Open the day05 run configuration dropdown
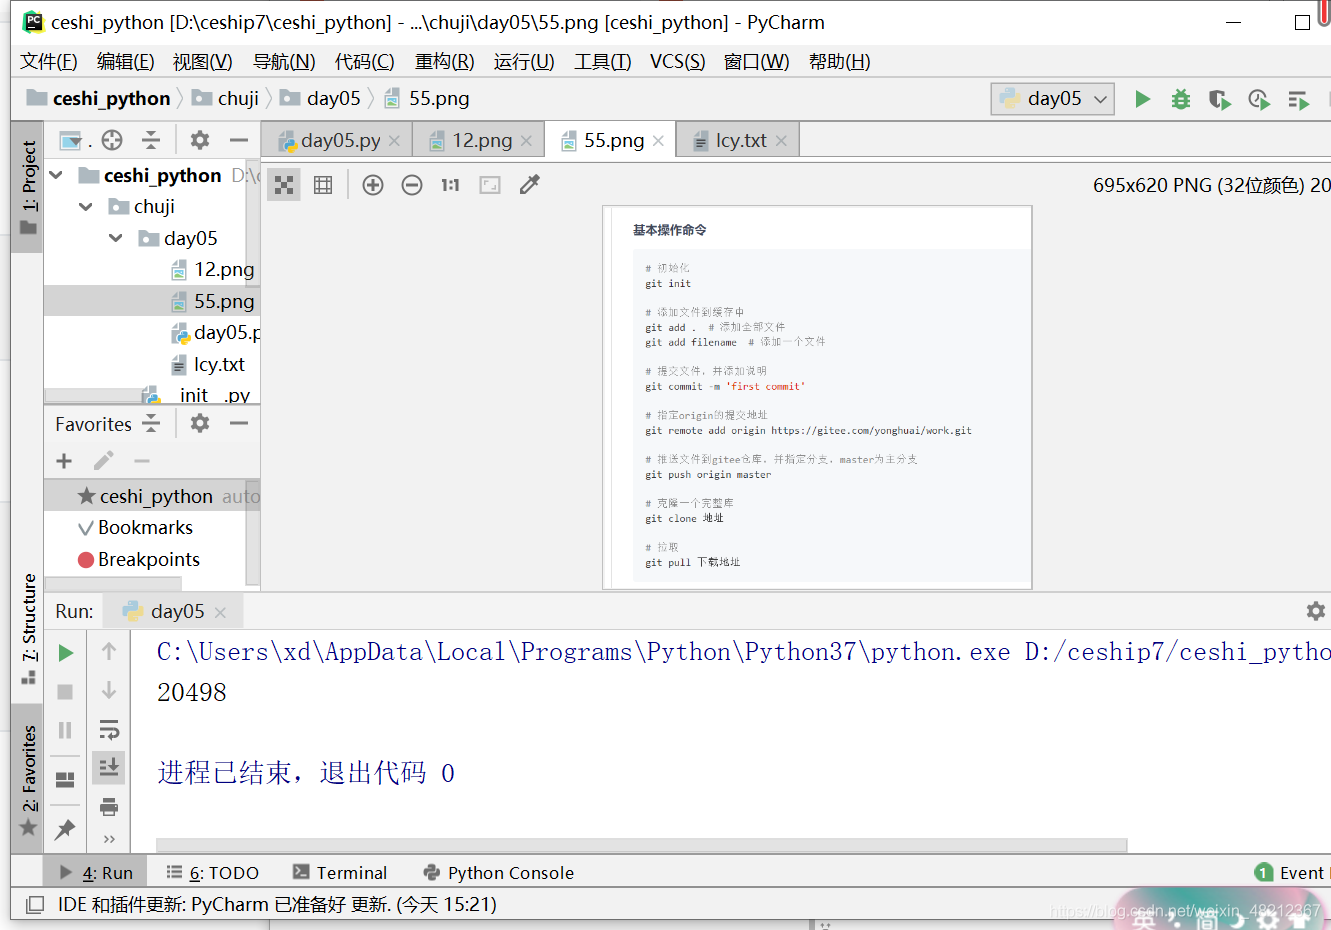 1053,99
